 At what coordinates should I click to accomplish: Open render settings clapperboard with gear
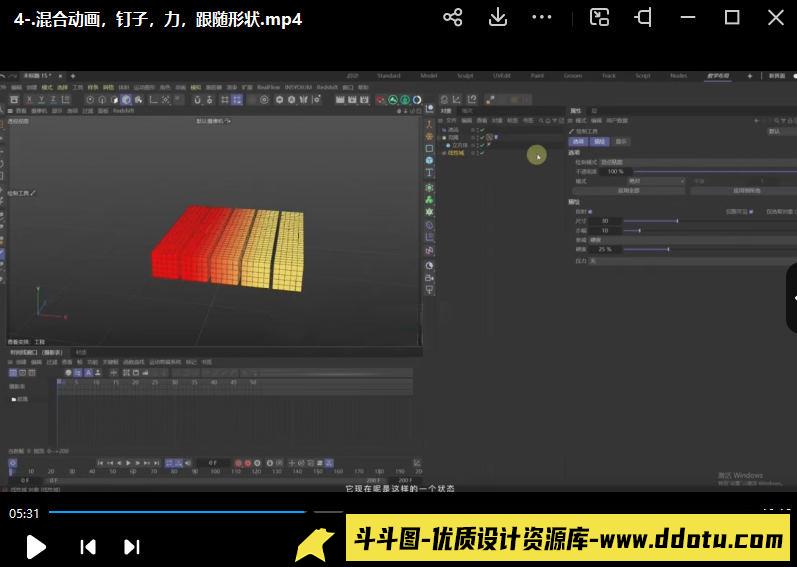tap(364, 100)
